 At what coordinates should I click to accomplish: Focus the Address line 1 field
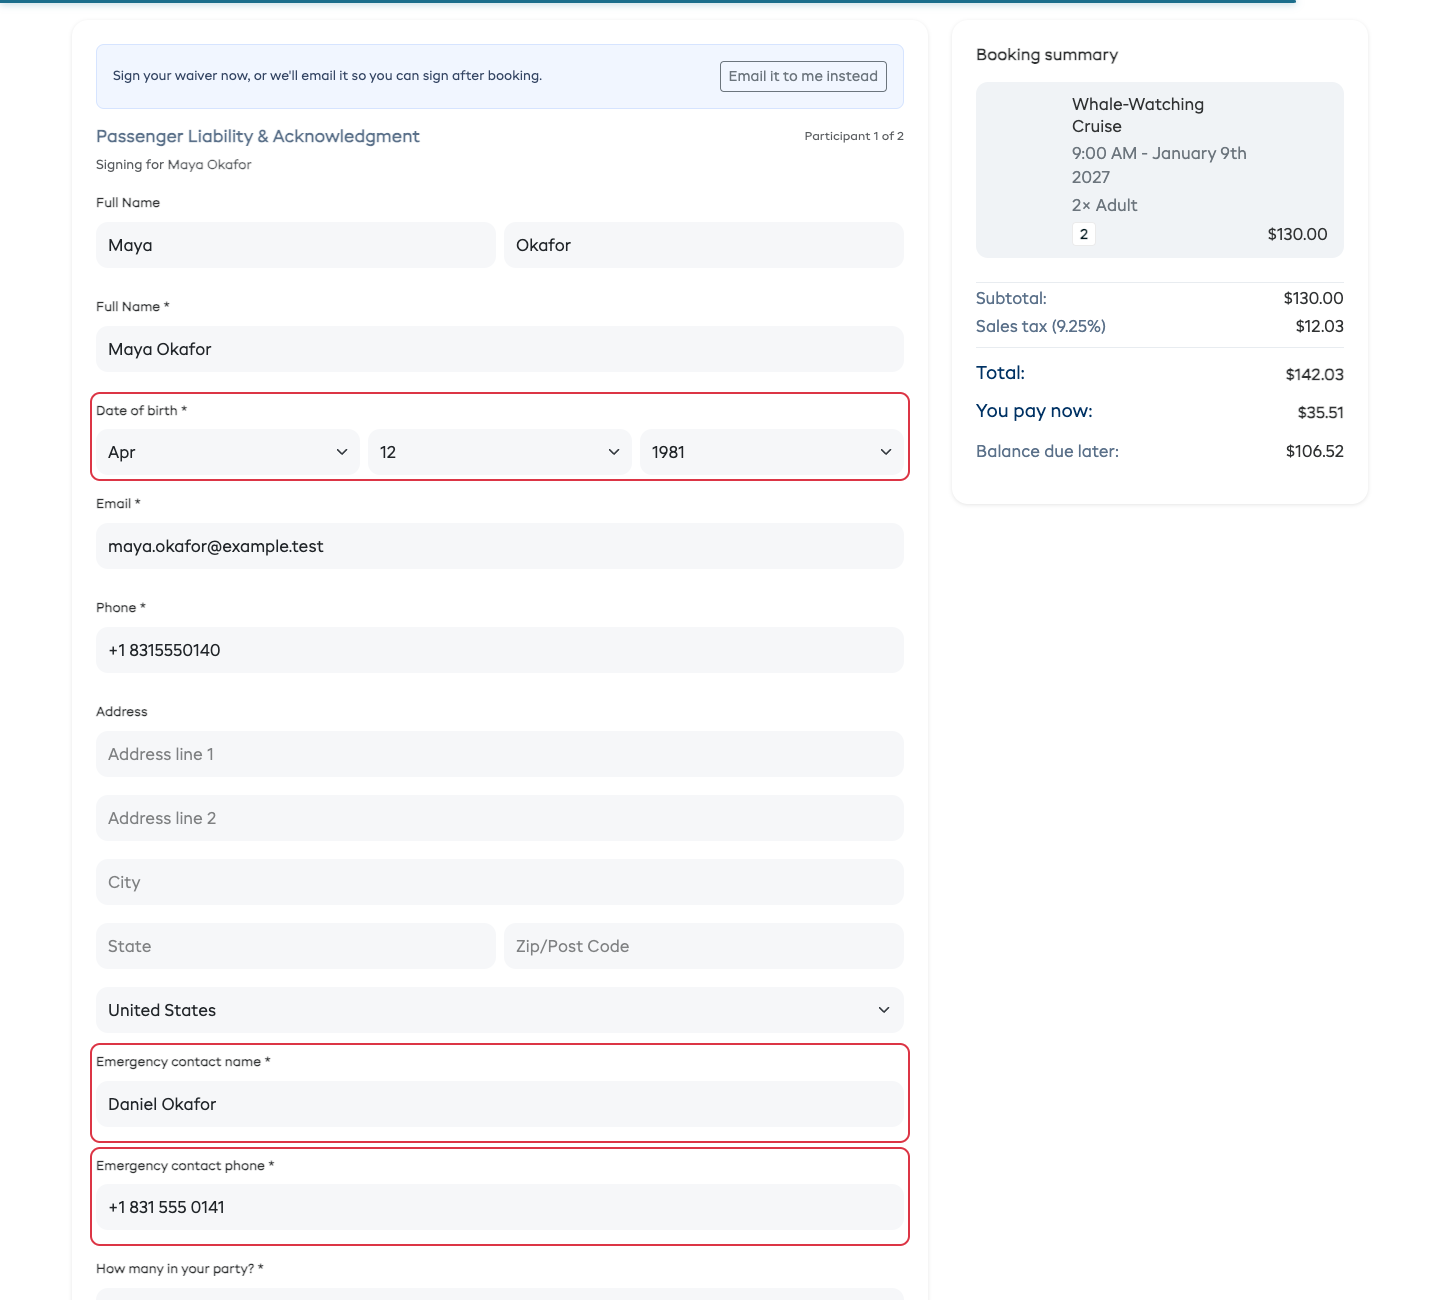(500, 754)
